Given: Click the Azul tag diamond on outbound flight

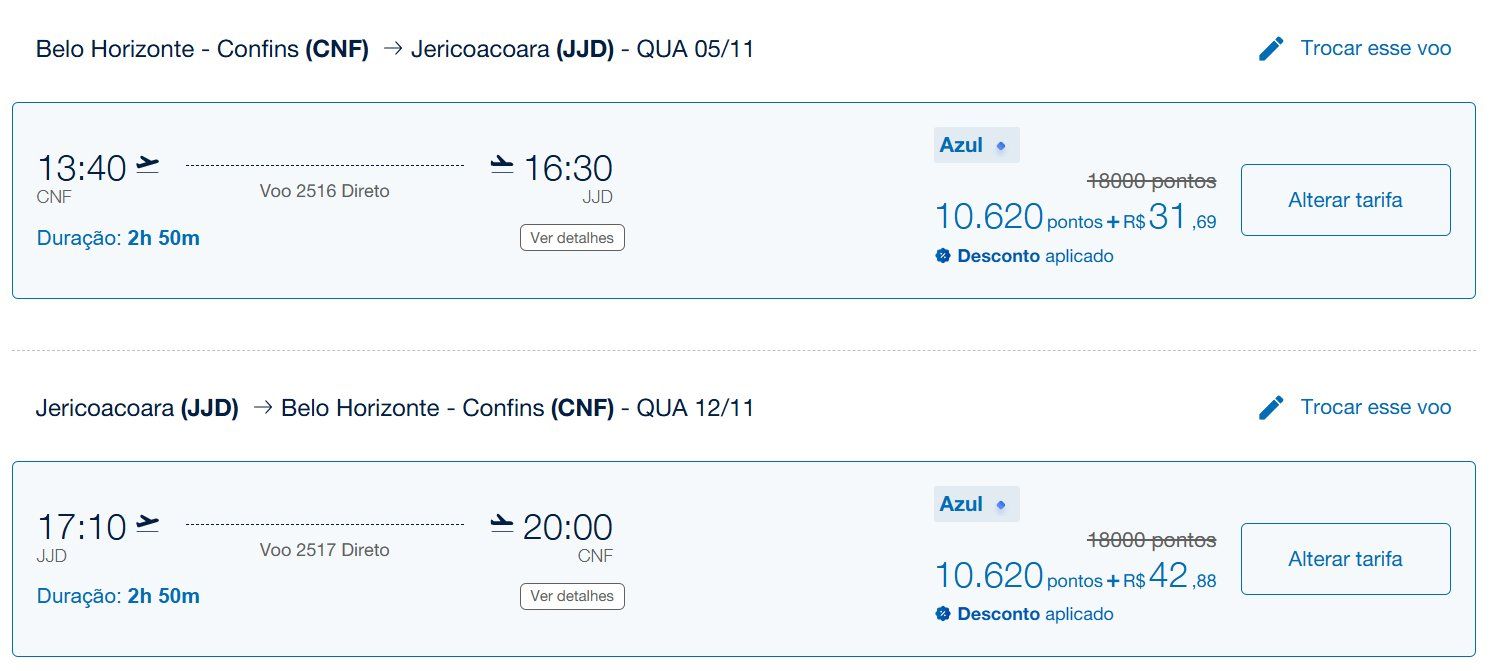Looking at the screenshot, I should pos(1001,146).
